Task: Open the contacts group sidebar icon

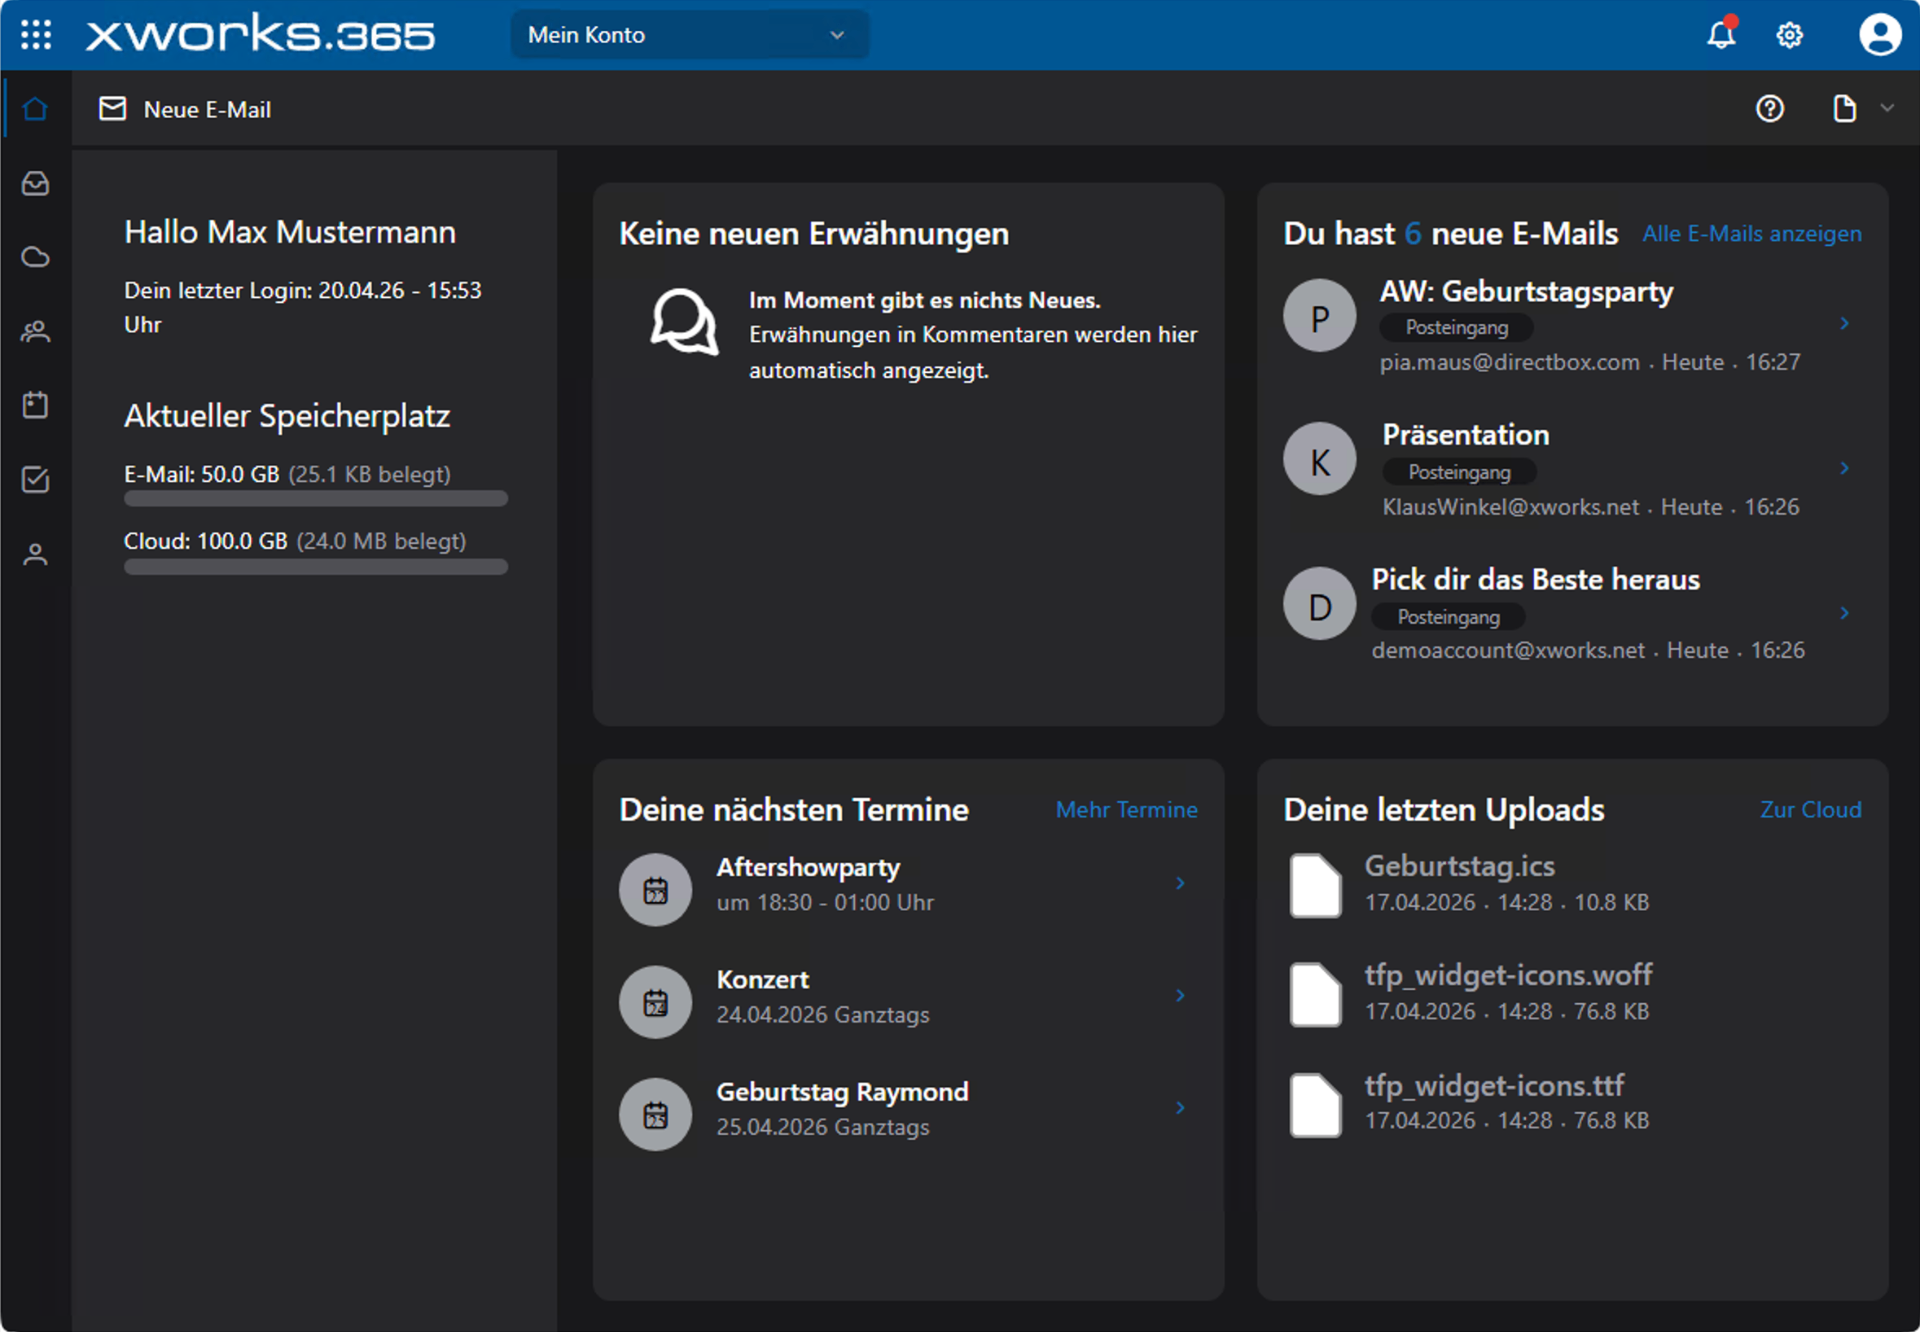Action: [36, 331]
